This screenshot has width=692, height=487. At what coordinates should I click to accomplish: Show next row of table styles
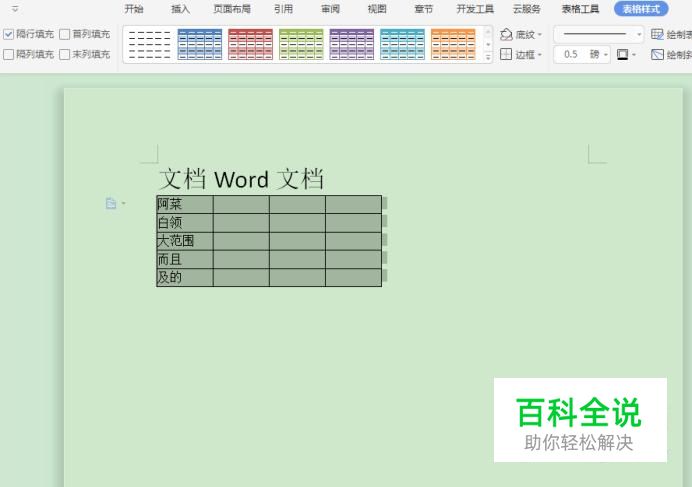pyautogui.click(x=488, y=44)
